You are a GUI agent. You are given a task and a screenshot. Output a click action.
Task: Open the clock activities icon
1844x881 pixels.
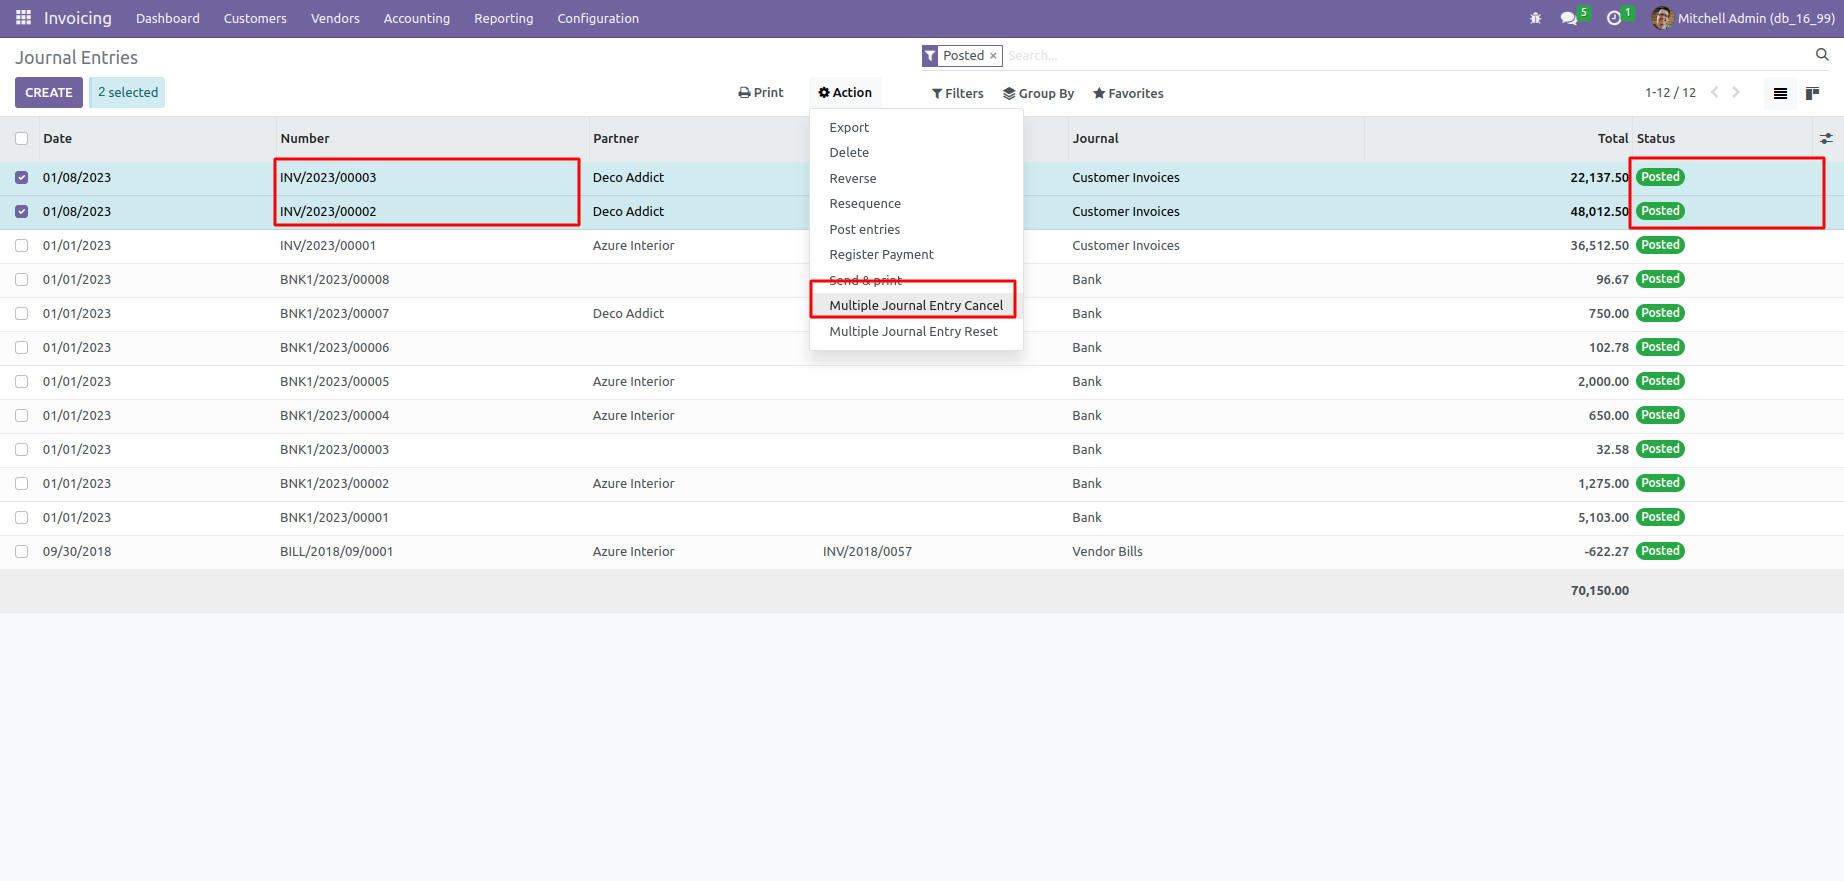point(1613,18)
